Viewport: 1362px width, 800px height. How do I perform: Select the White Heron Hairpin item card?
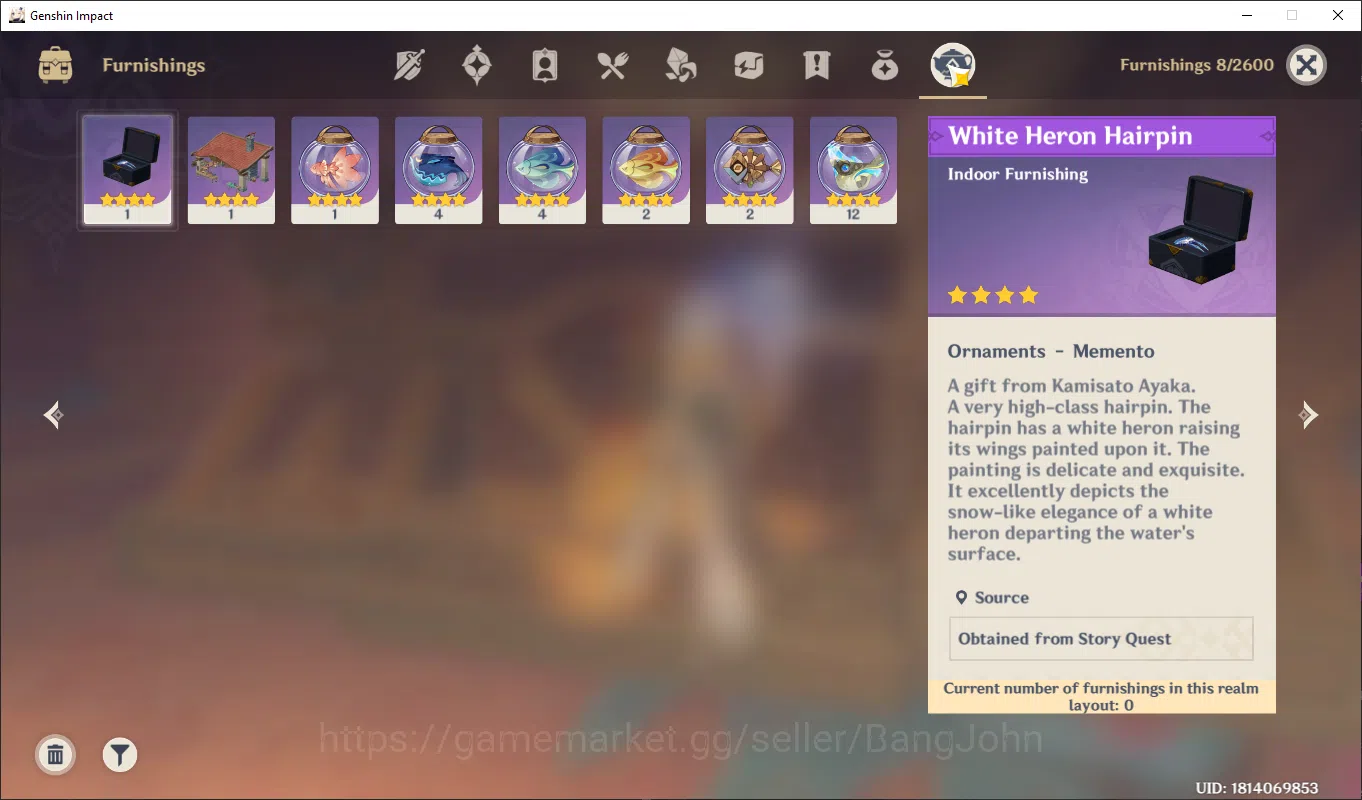point(128,170)
